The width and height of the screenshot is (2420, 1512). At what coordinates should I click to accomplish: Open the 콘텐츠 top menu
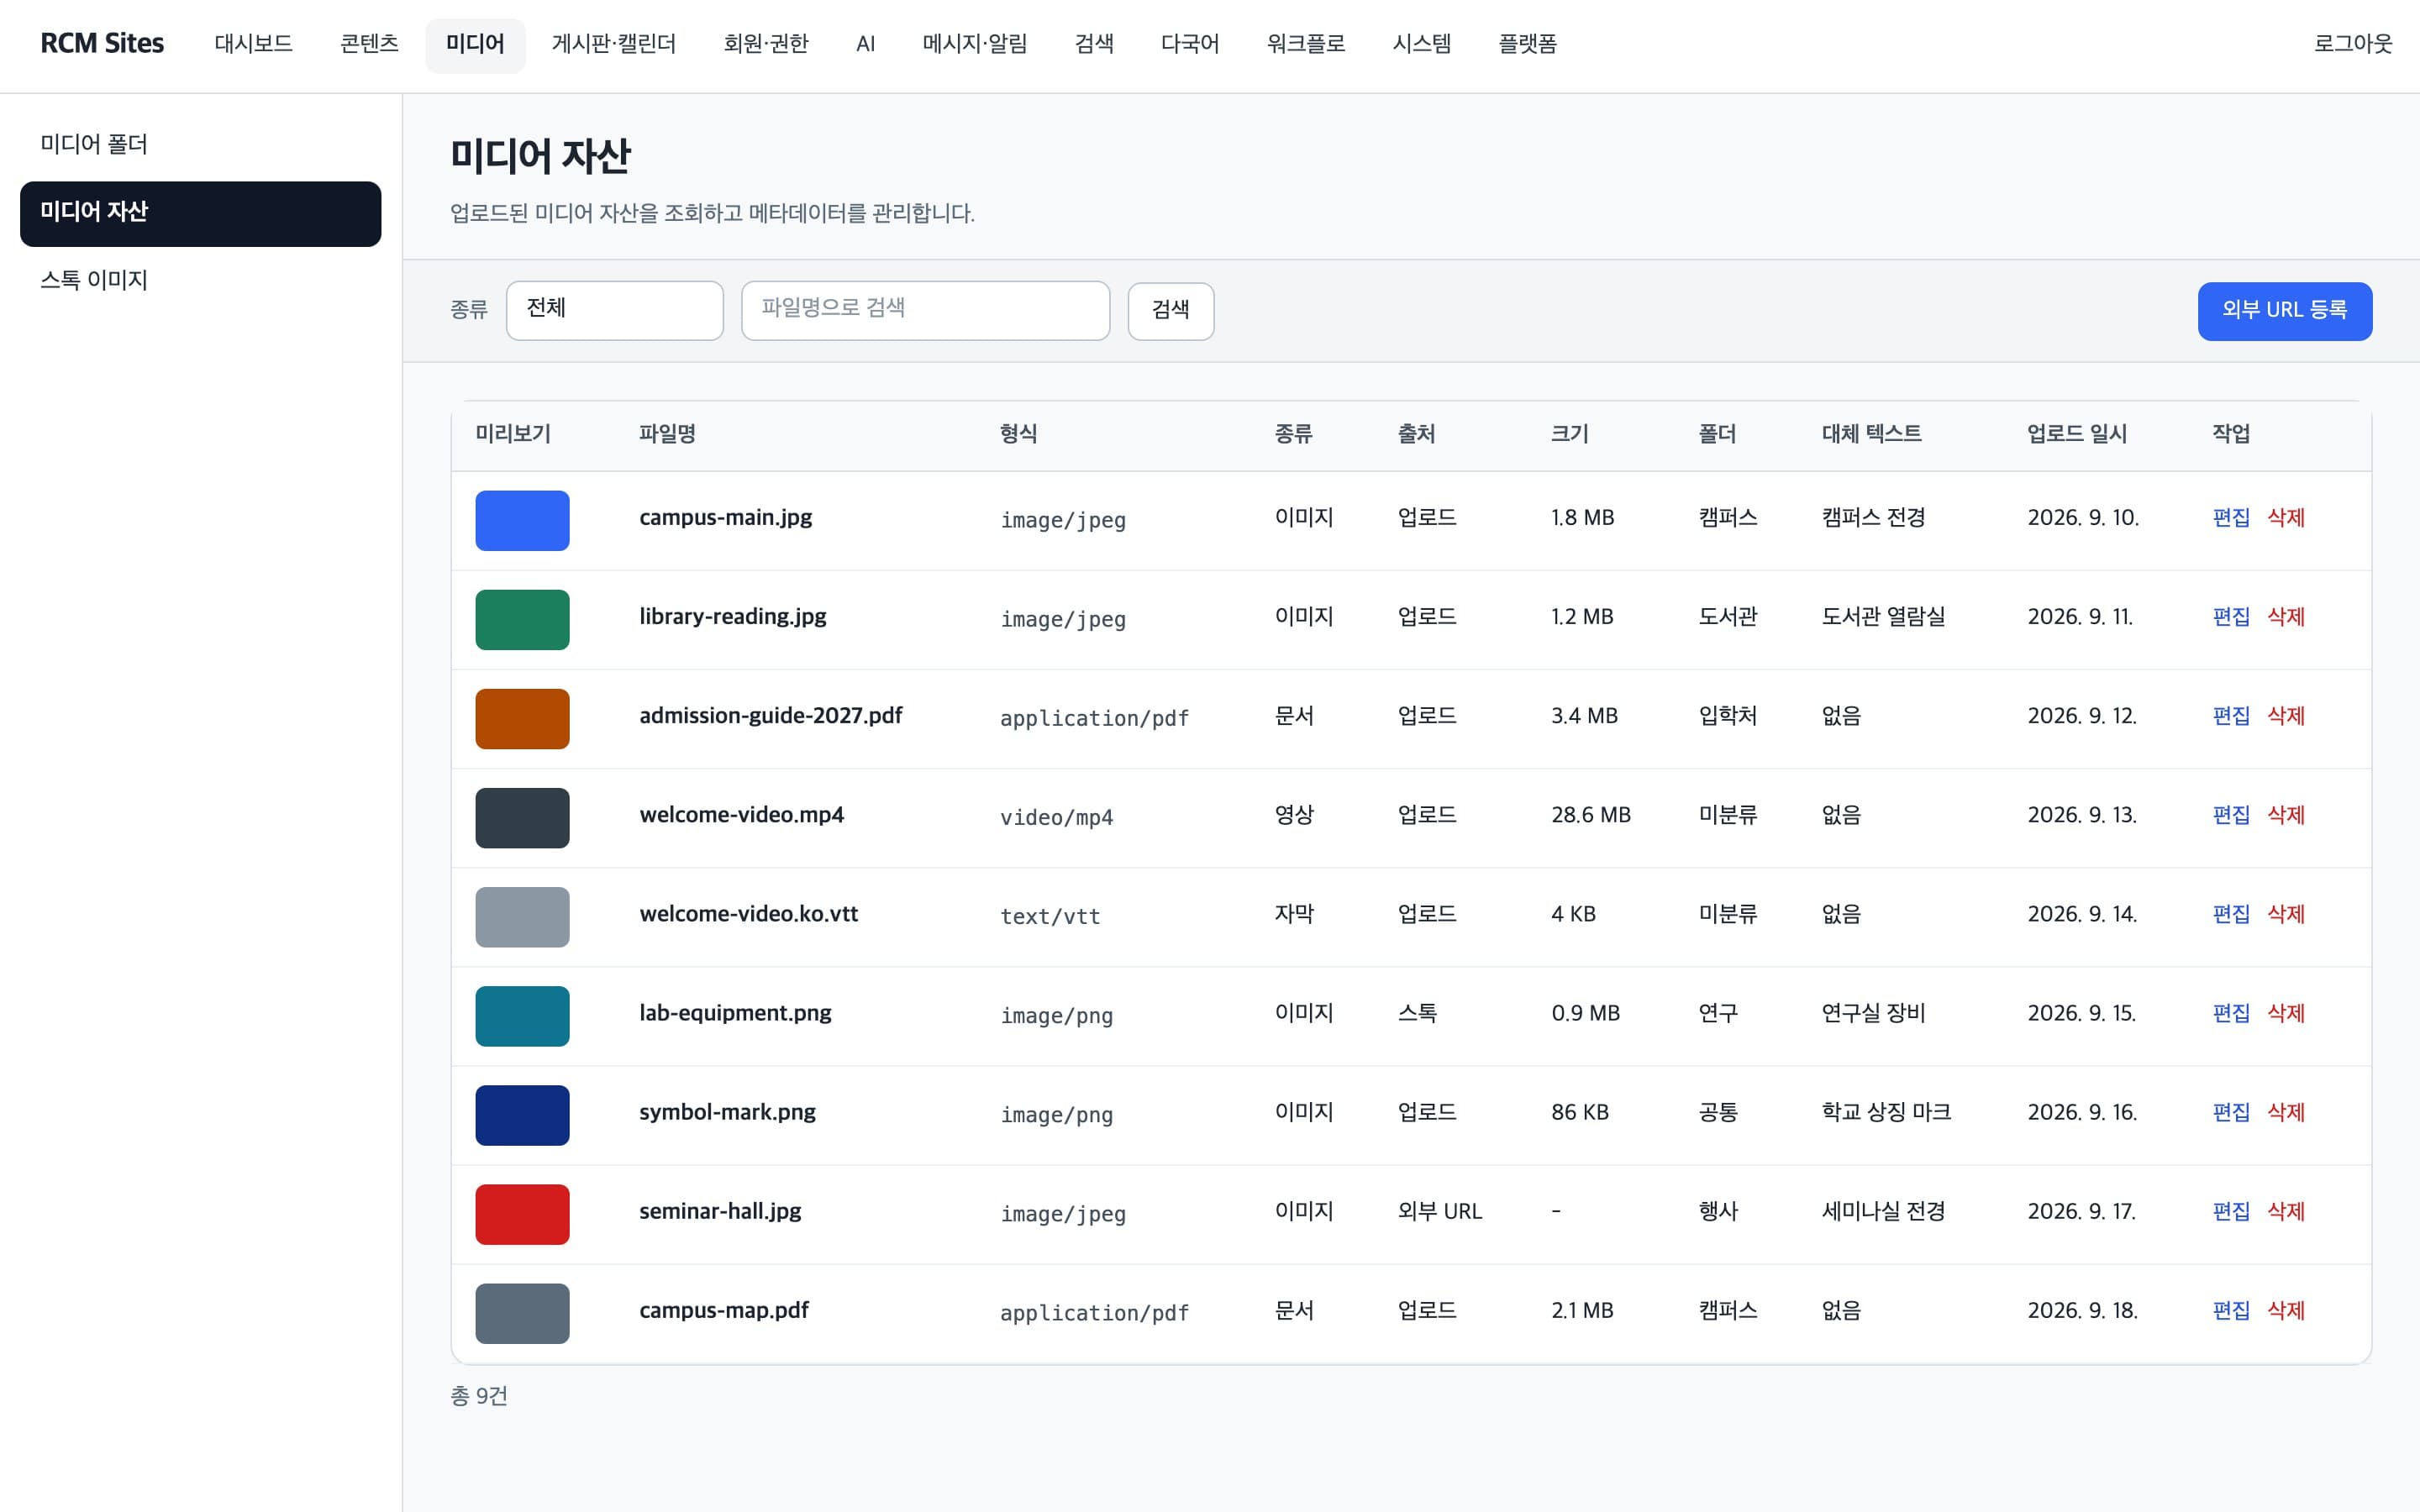pyautogui.click(x=369, y=44)
